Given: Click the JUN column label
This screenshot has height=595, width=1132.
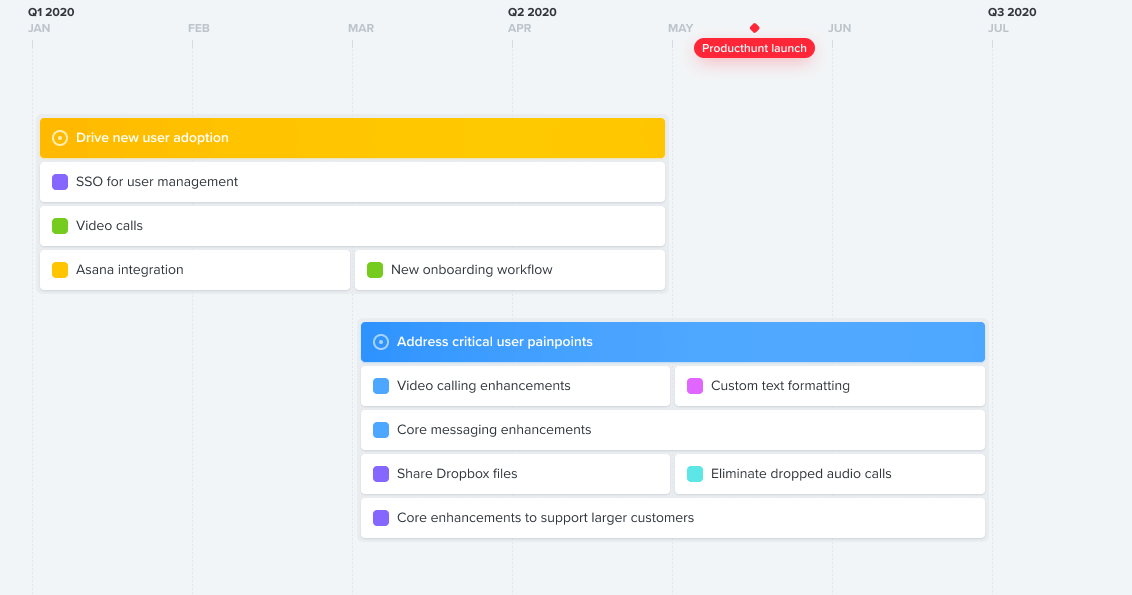Looking at the screenshot, I should 839,28.
